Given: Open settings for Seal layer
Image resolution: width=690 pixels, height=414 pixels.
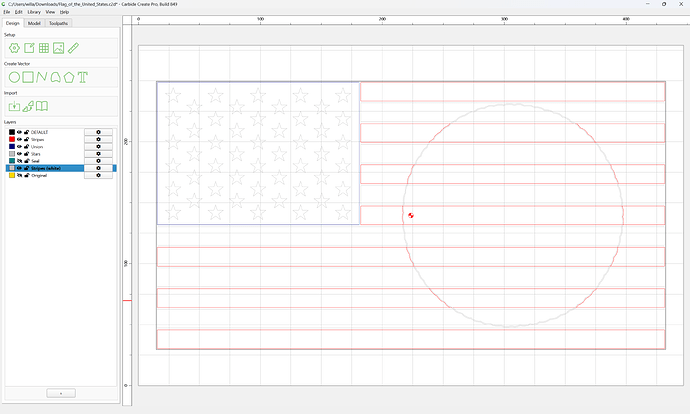Looking at the screenshot, I should [98, 161].
